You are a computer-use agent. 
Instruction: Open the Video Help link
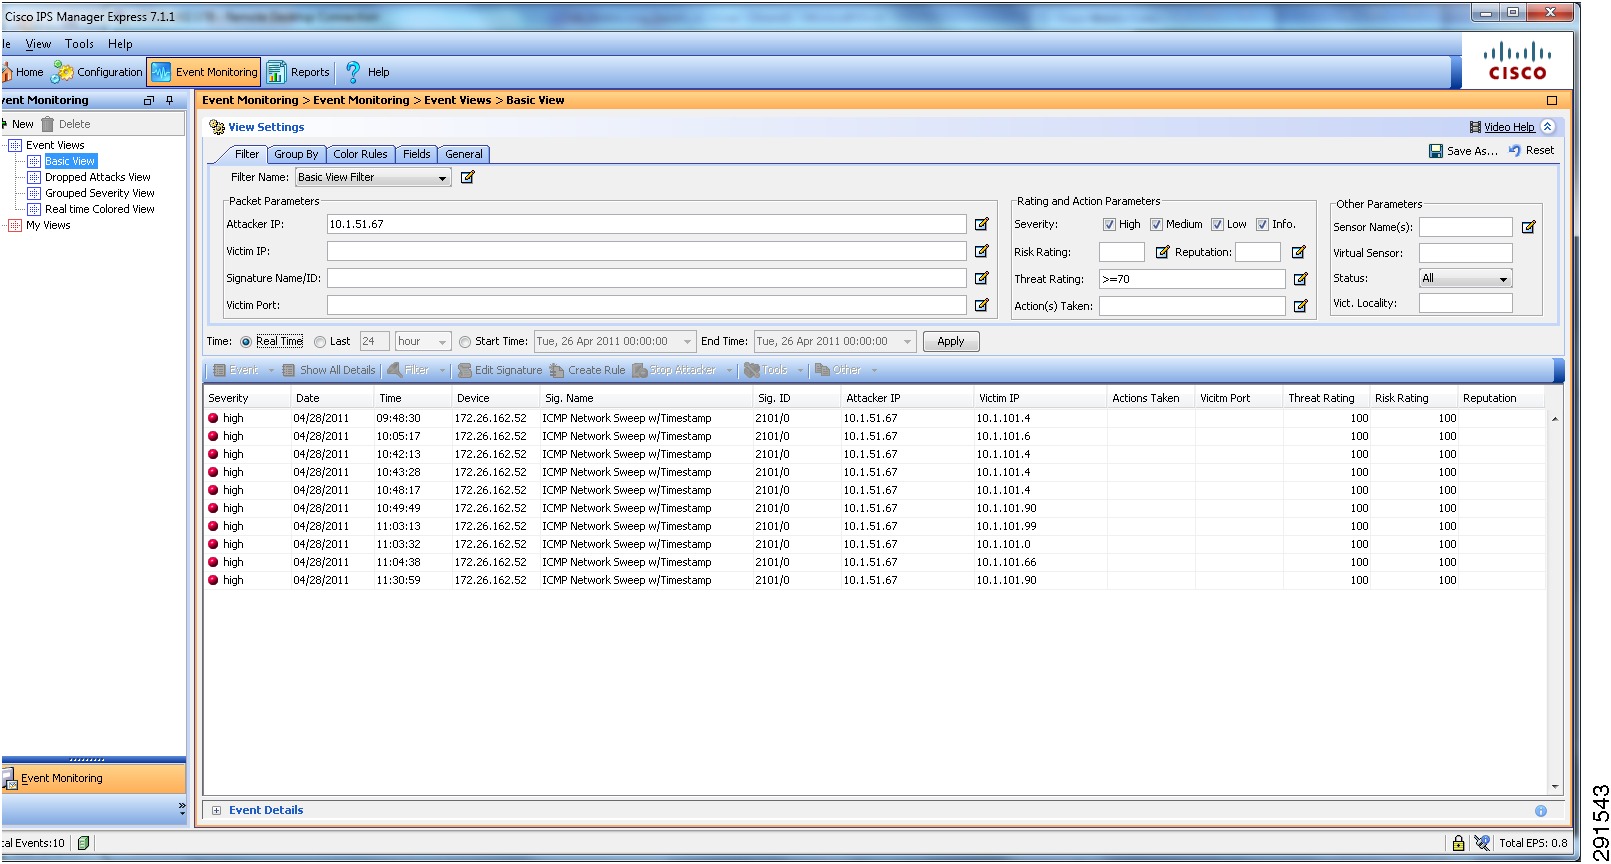(x=1509, y=127)
